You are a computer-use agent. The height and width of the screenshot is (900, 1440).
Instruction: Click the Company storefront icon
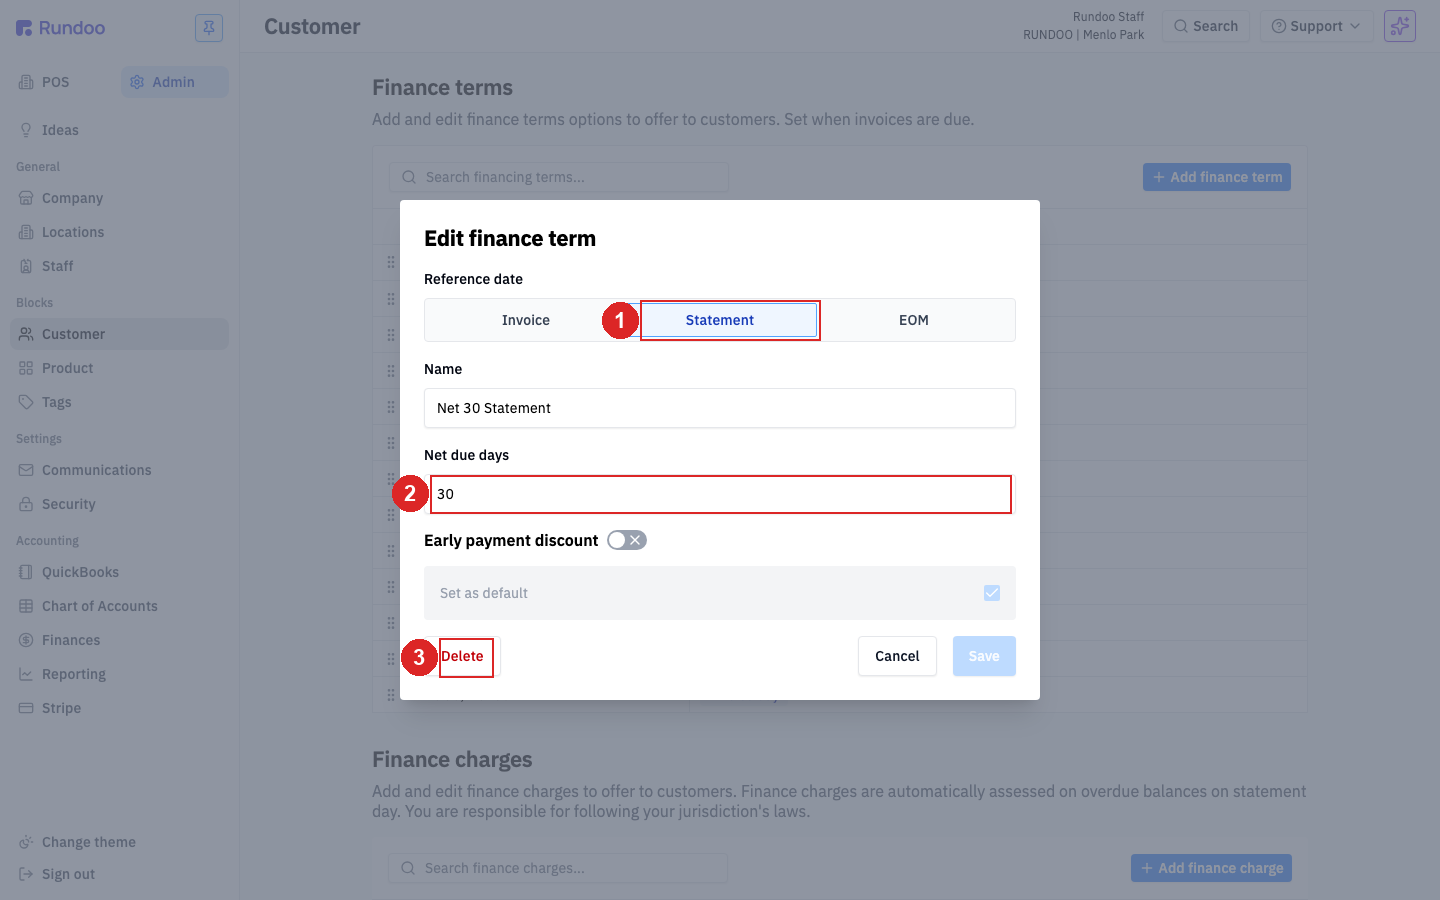26,198
